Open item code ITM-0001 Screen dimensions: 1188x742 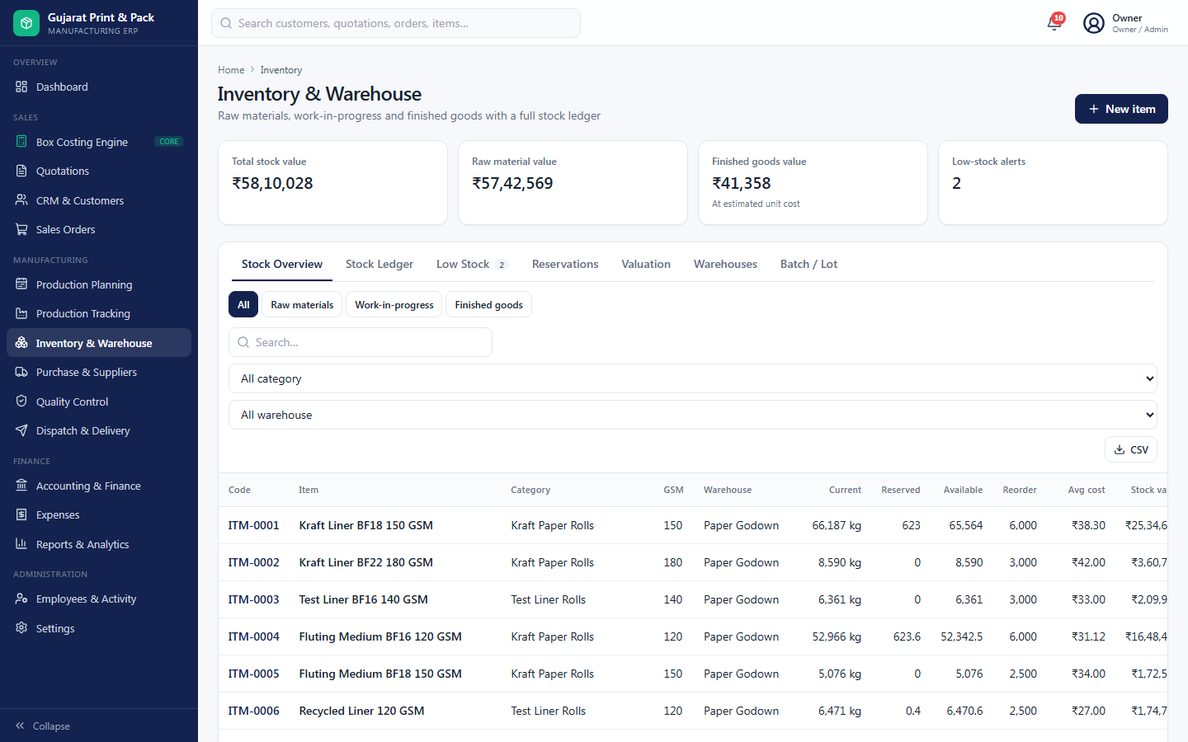pyautogui.click(x=254, y=525)
